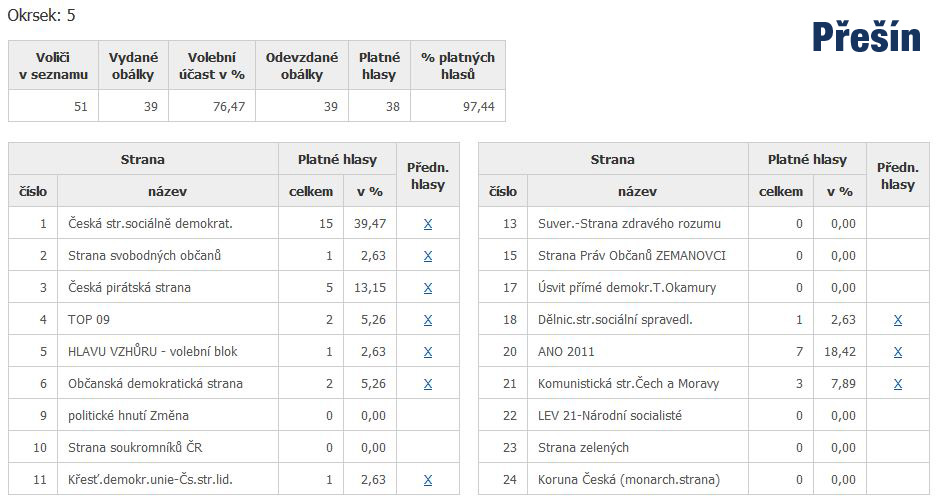Open preferential votes X for Dělnic.str.sociální spravedl.
The image size is (938, 502).
898,320
